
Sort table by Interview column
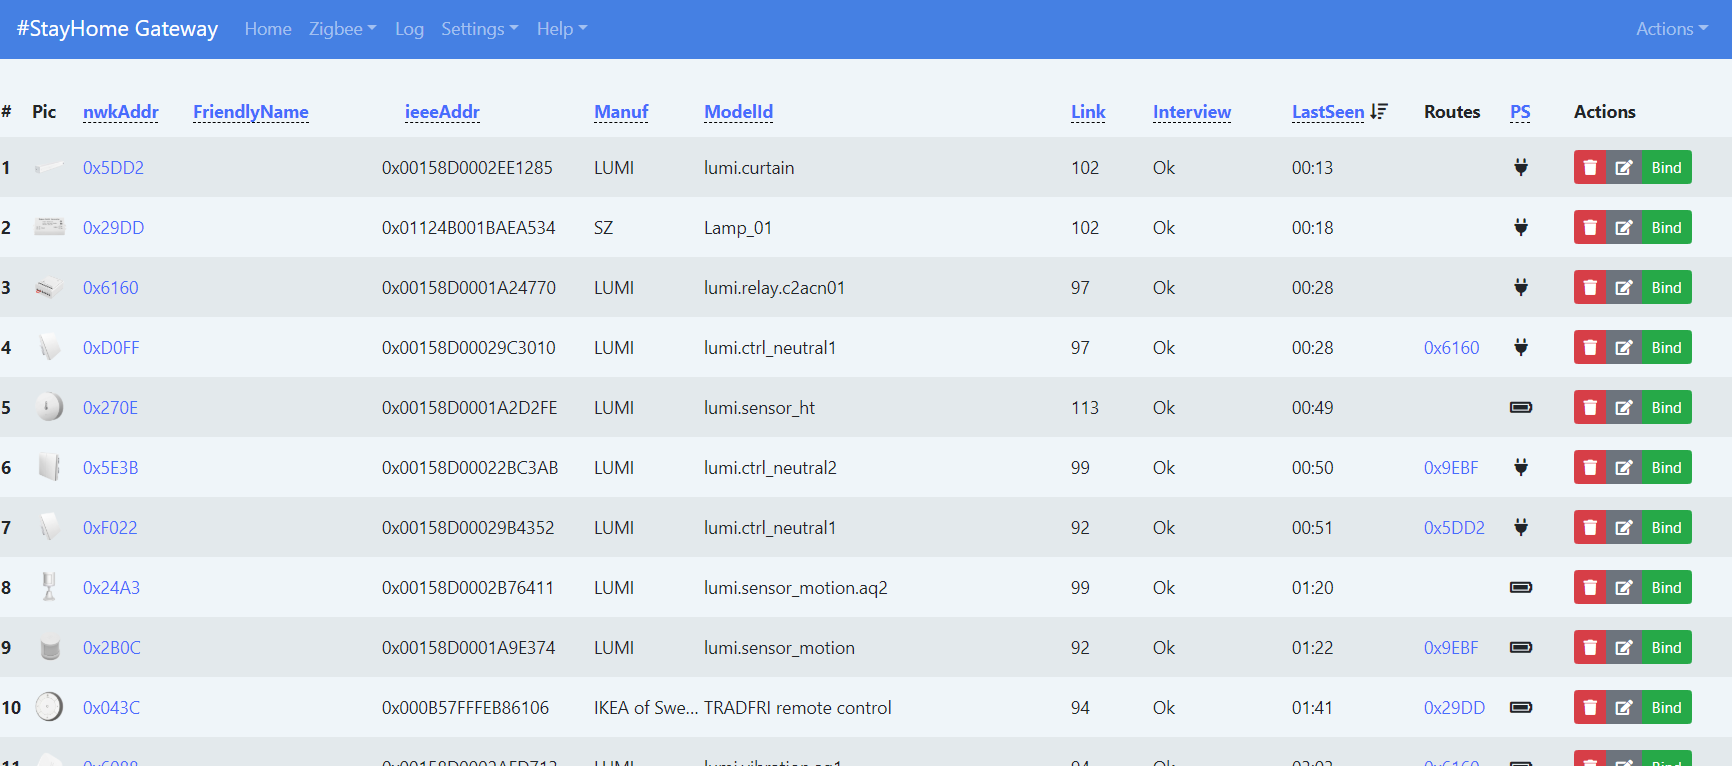coord(1192,111)
